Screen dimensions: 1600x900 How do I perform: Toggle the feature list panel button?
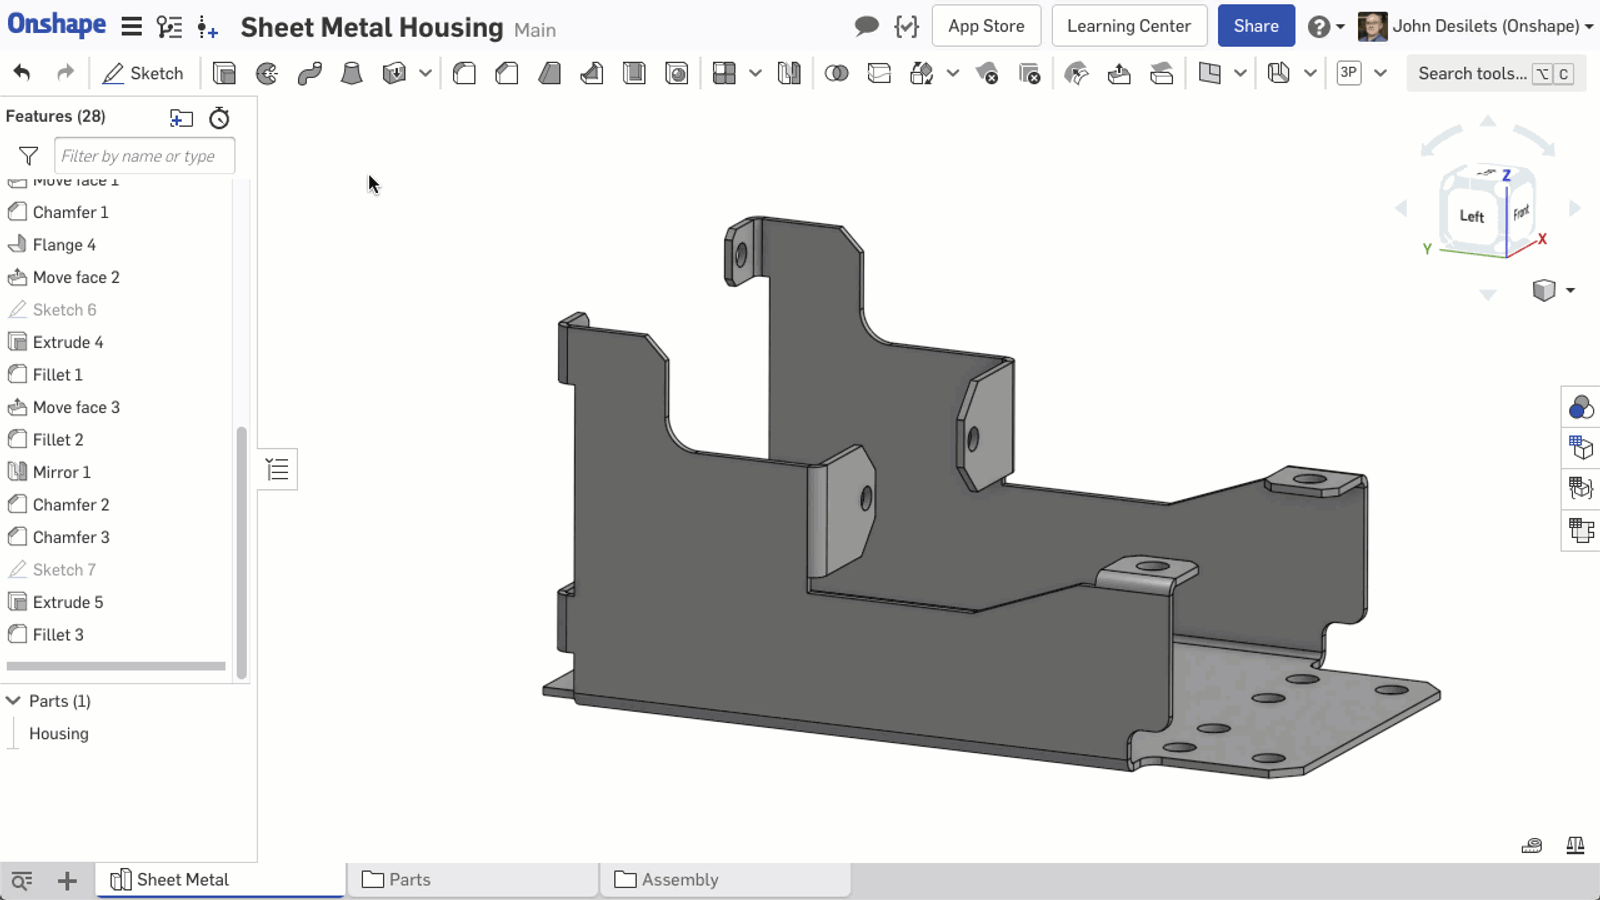point(277,469)
